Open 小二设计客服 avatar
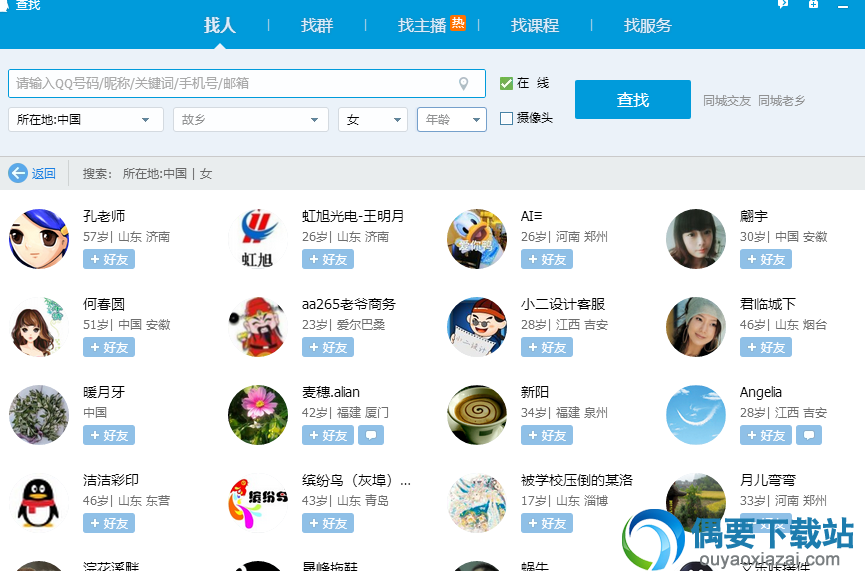This screenshot has height=571, width=865. [477, 327]
